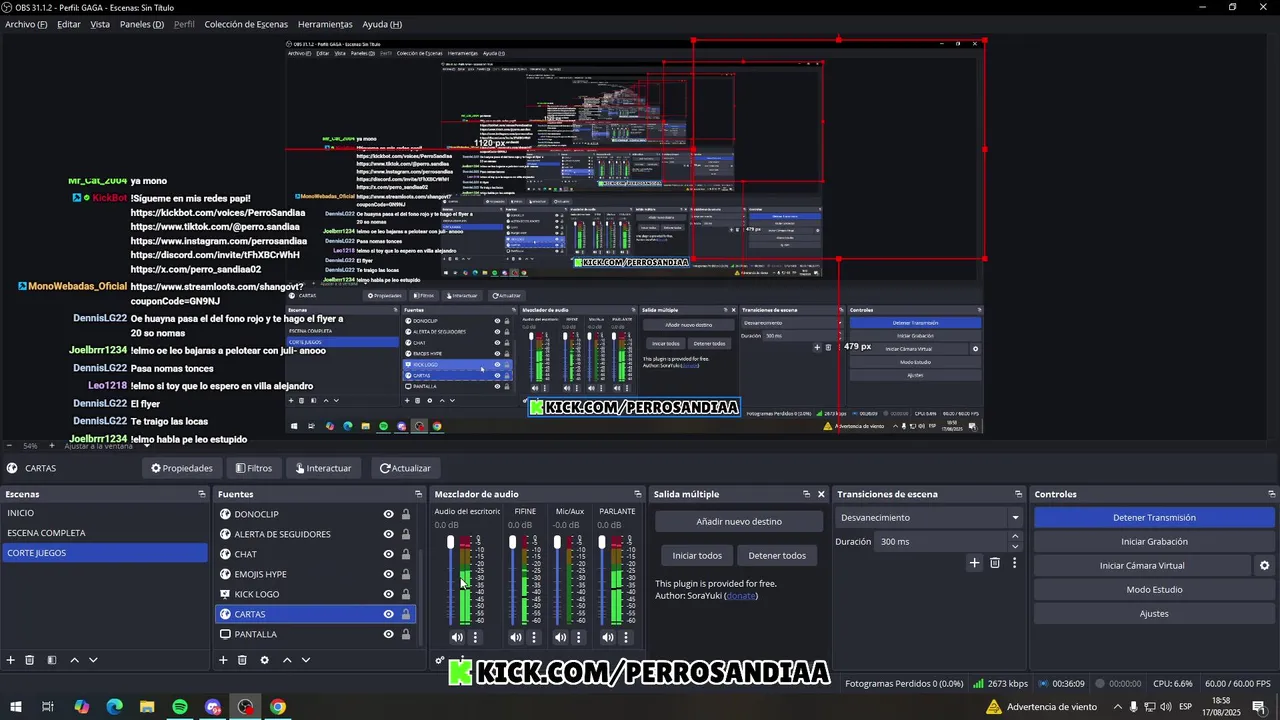Viewport: 1280px width, 720px height.
Task: Mute Audio del escritorio channel
Action: pyautogui.click(x=457, y=637)
